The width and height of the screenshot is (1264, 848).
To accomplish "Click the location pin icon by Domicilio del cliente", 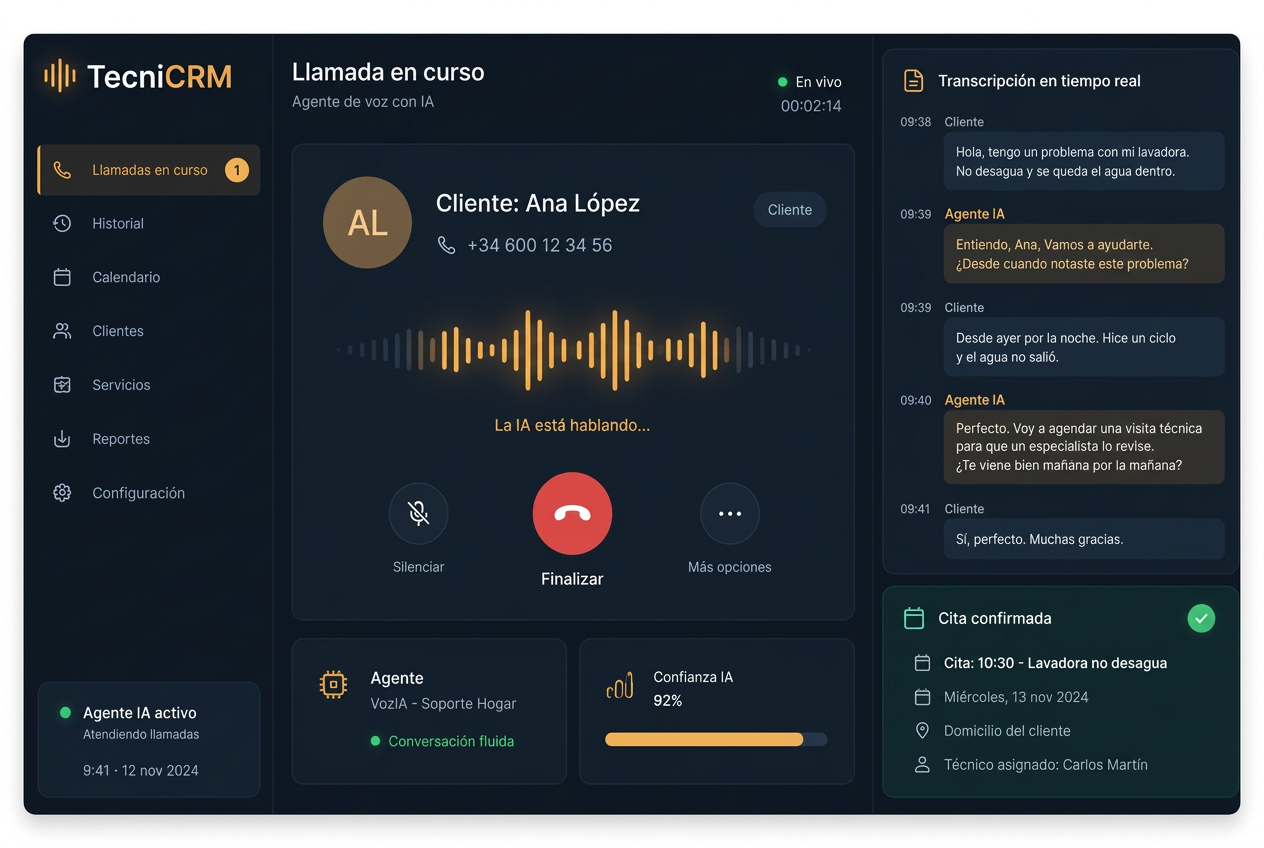I will [x=922, y=731].
